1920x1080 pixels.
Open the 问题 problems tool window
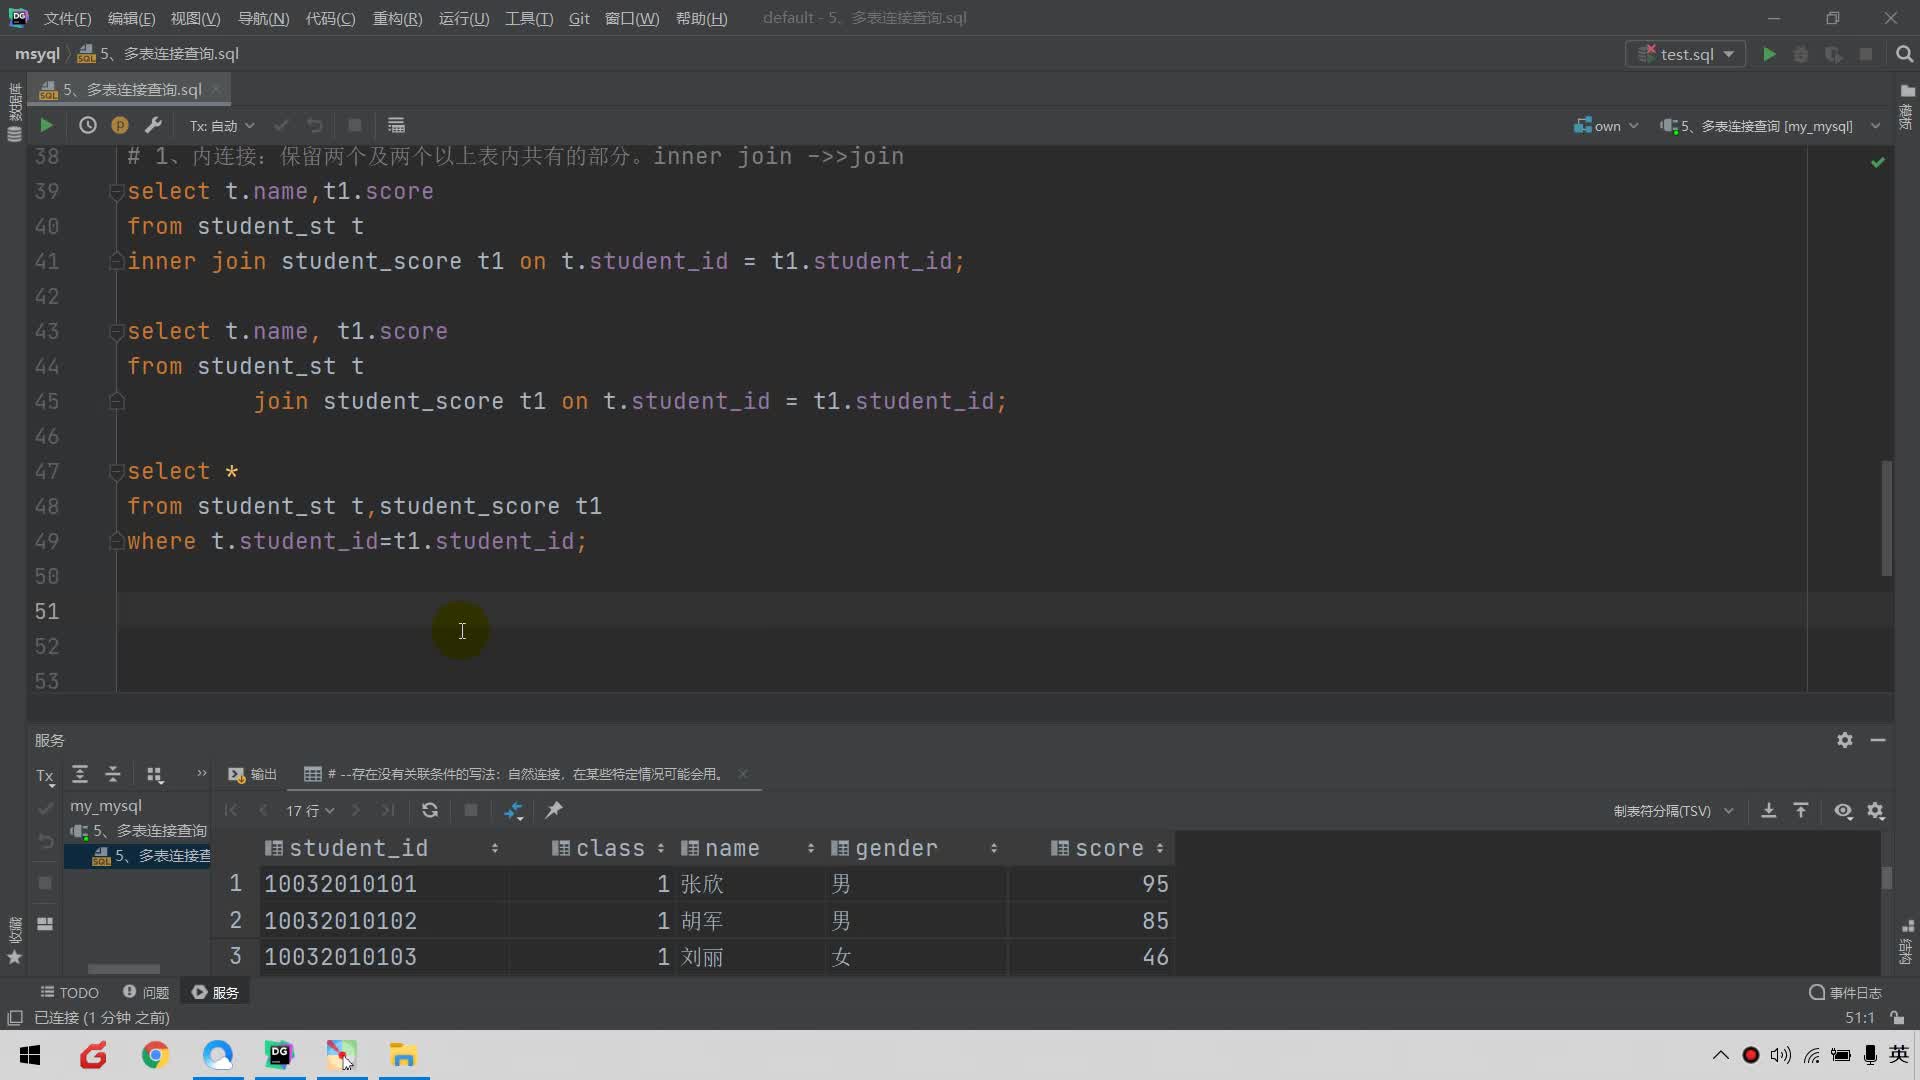146,992
